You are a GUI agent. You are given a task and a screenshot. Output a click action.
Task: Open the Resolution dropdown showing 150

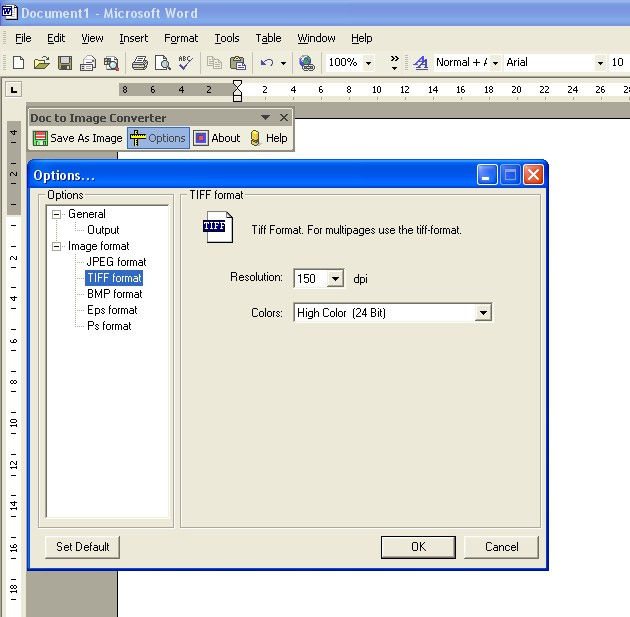click(335, 278)
